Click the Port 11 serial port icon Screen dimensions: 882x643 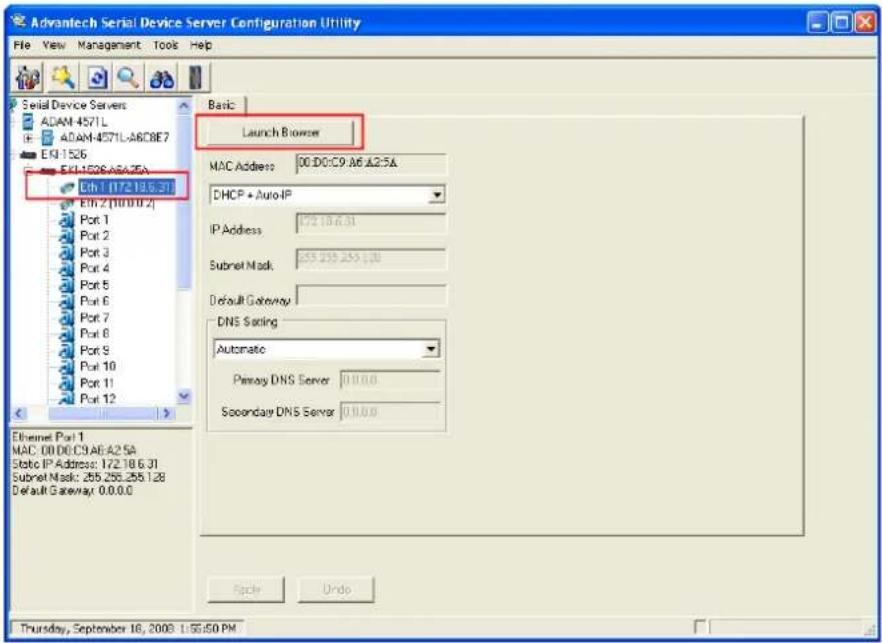point(66,383)
